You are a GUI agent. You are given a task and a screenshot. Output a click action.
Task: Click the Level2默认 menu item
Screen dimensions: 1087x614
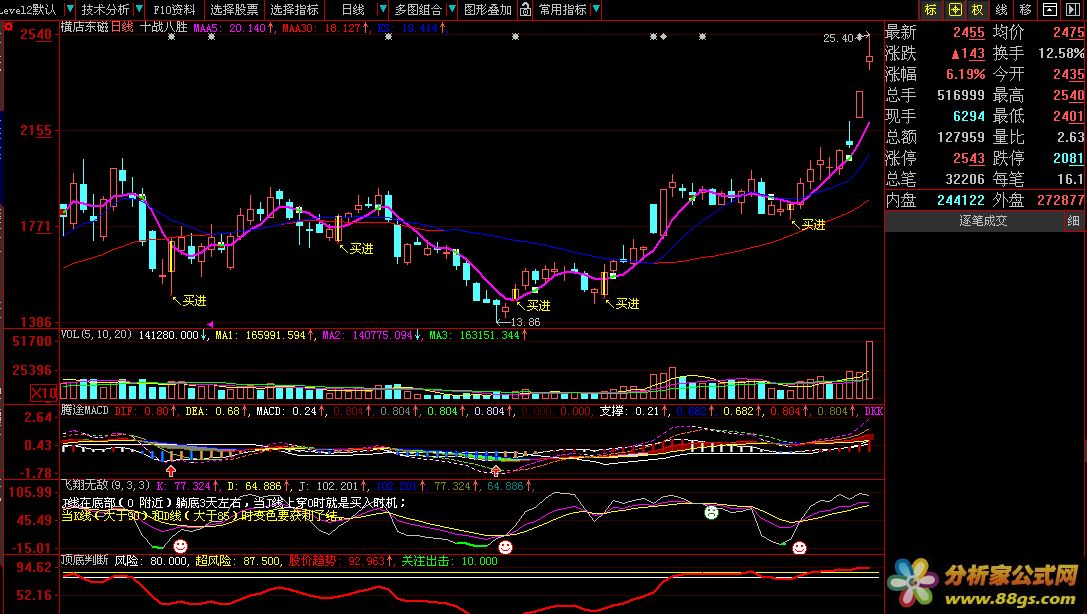click(29, 10)
